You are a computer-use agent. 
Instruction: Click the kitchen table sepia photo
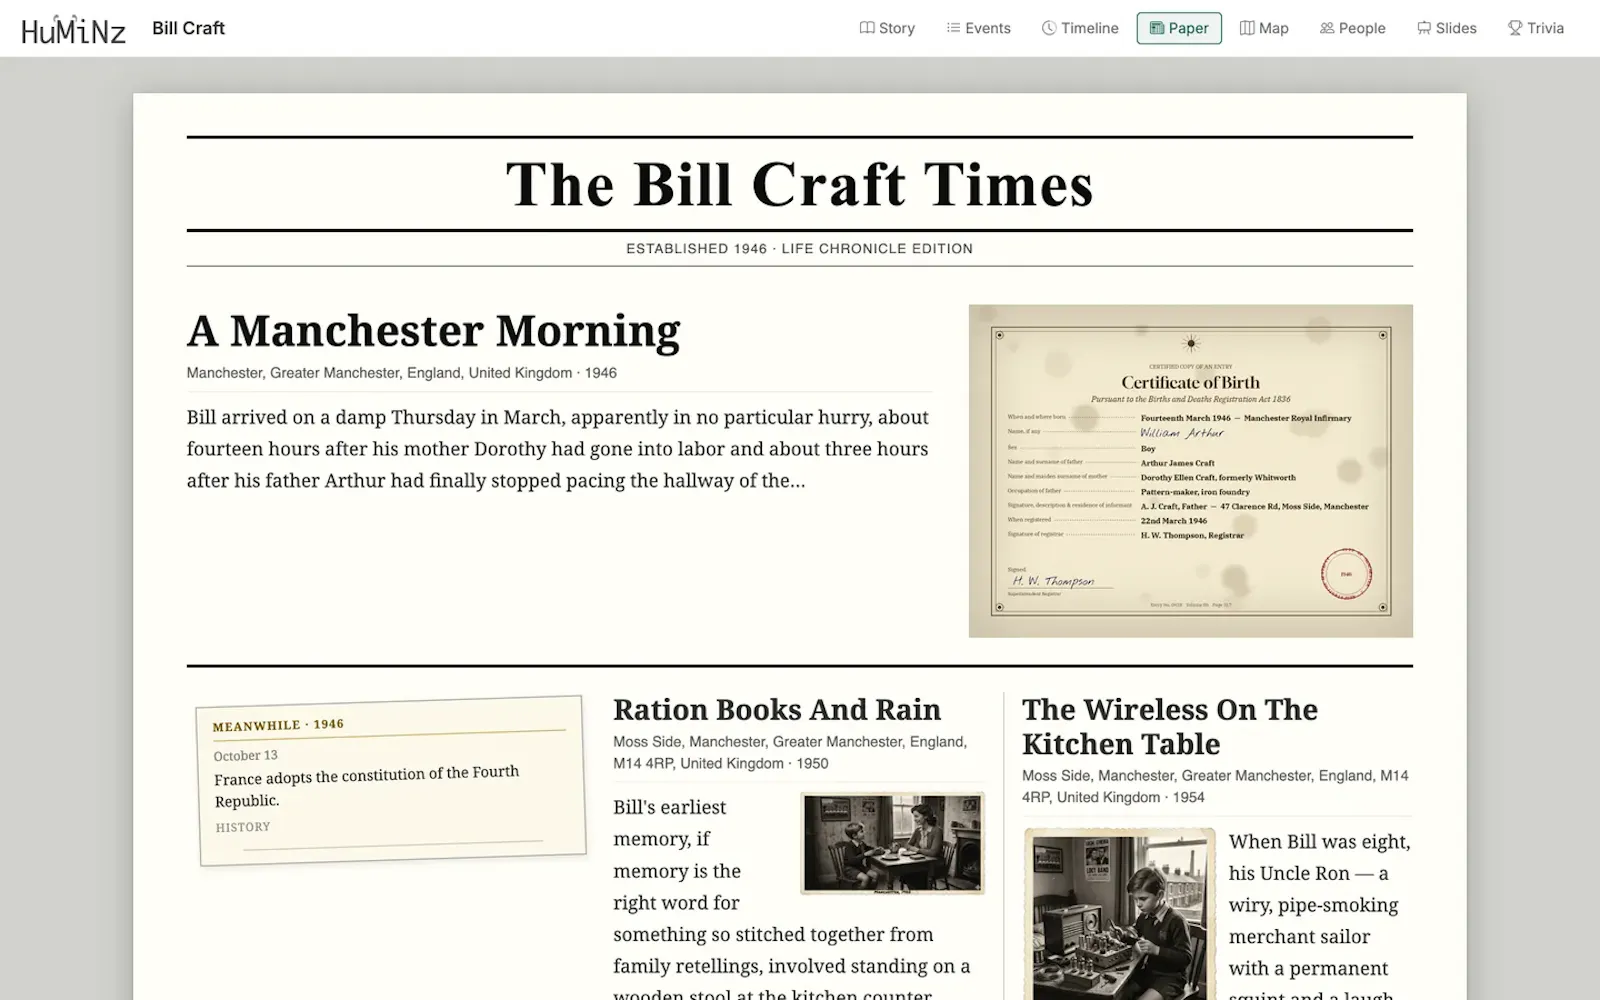click(x=892, y=843)
